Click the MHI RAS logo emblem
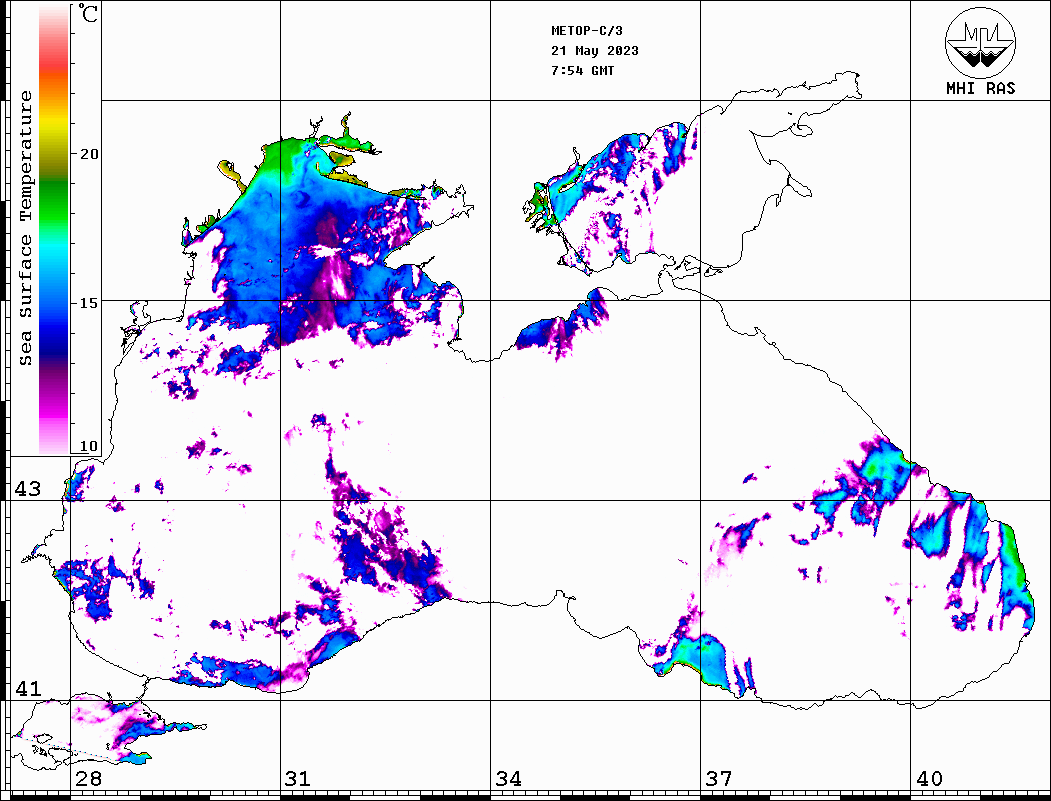The height and width of the screenshot is (801, 1051). point(980,42)
